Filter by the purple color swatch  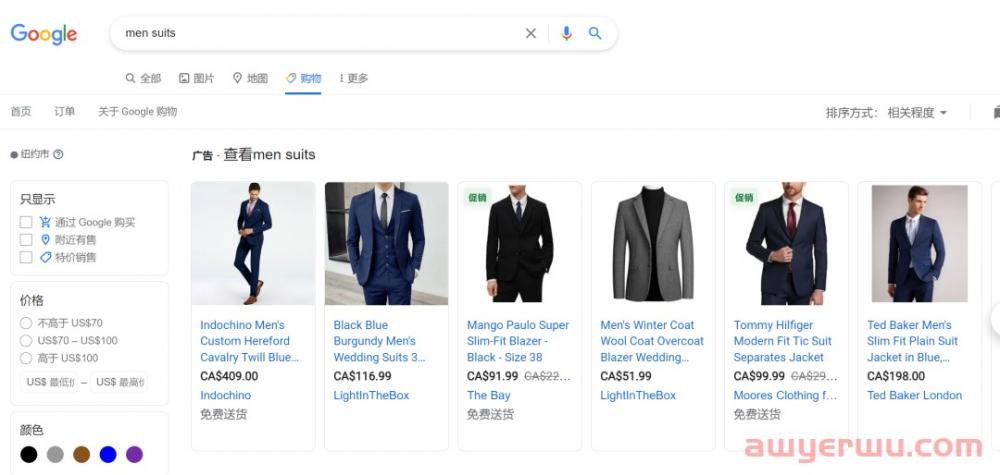pos(135,455)
